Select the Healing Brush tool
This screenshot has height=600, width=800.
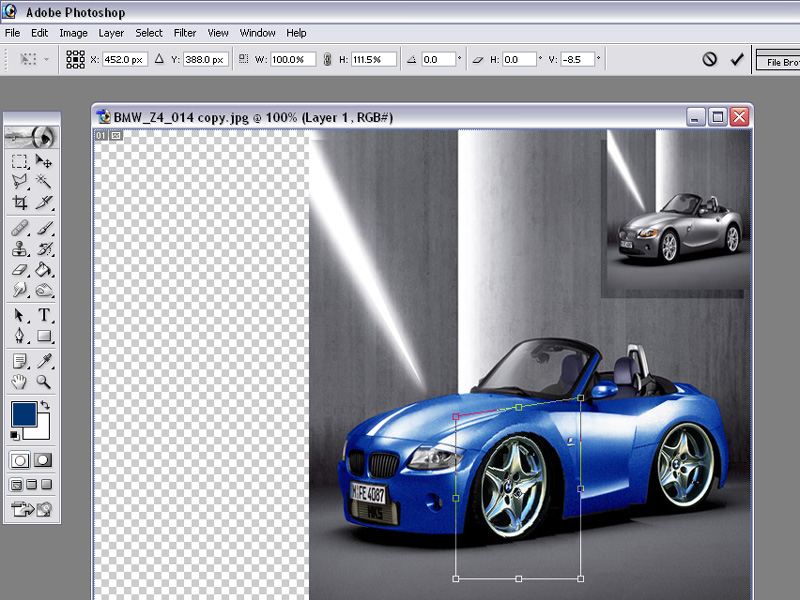tap(19, 228)
